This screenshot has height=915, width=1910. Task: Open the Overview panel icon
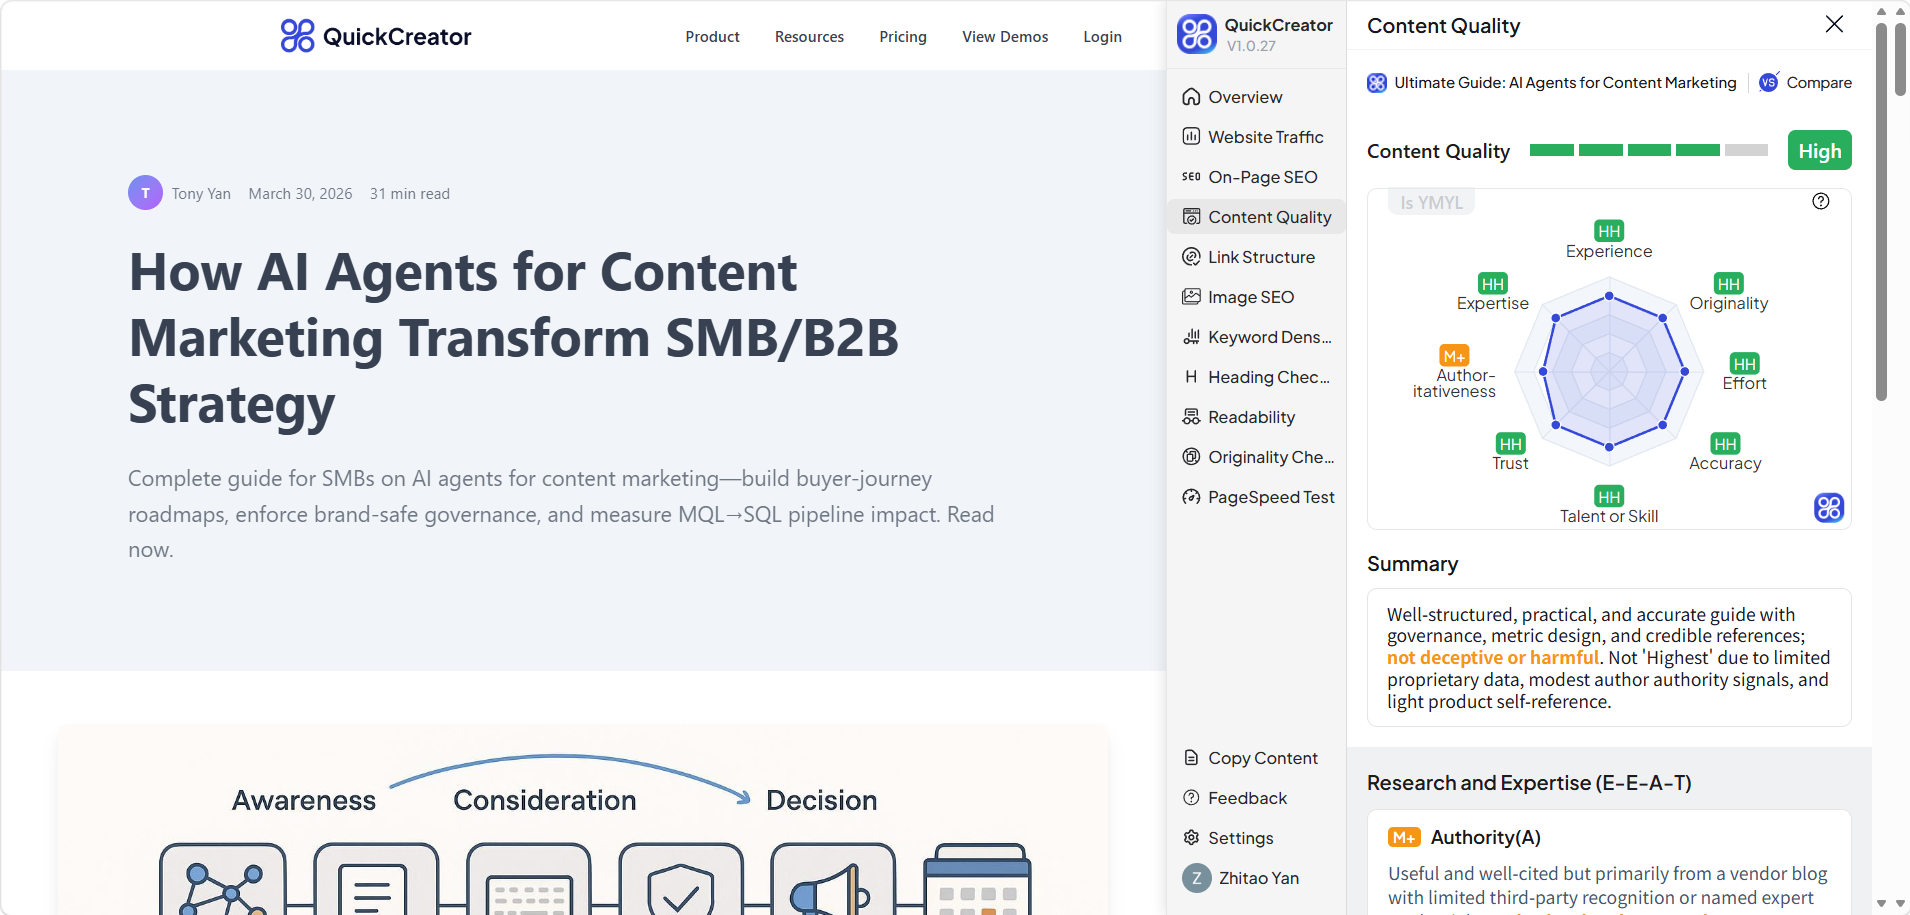(x=1191, y=97)
